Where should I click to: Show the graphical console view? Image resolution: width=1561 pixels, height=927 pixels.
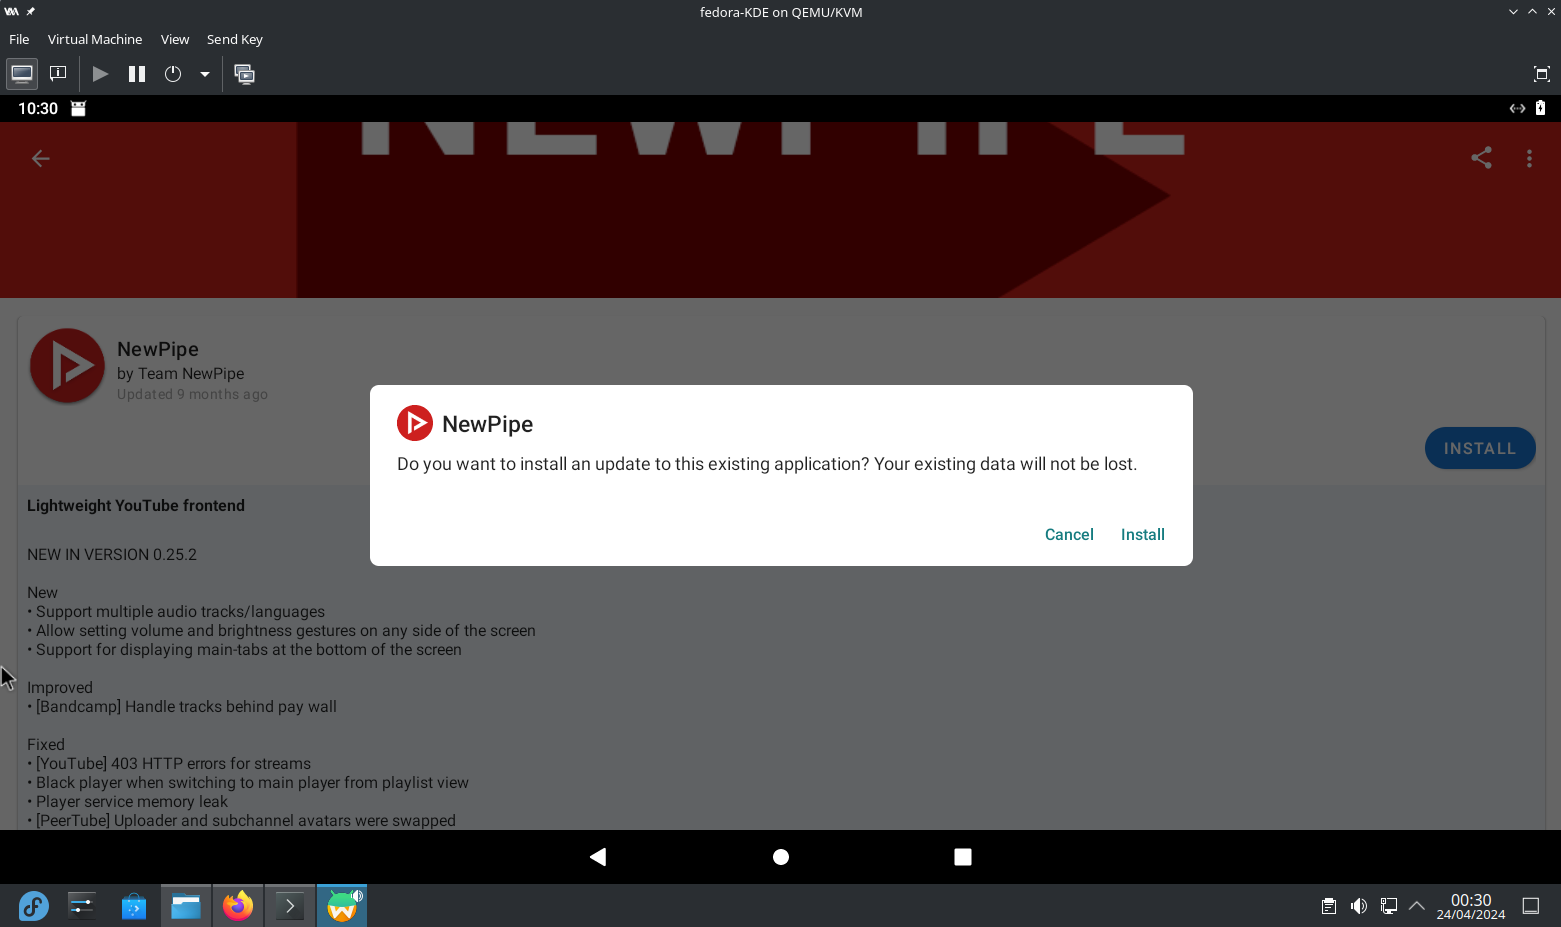22,74
